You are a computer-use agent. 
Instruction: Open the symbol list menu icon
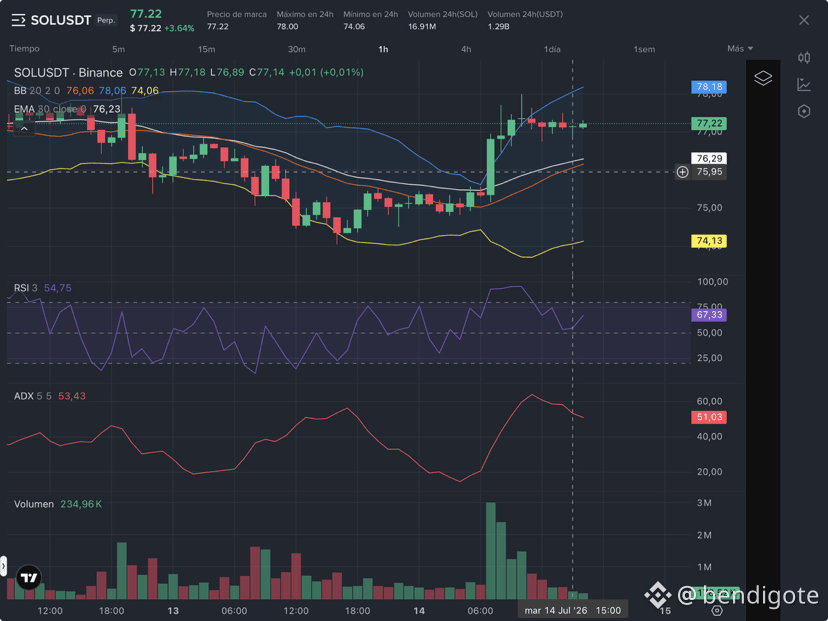[18, 21]
